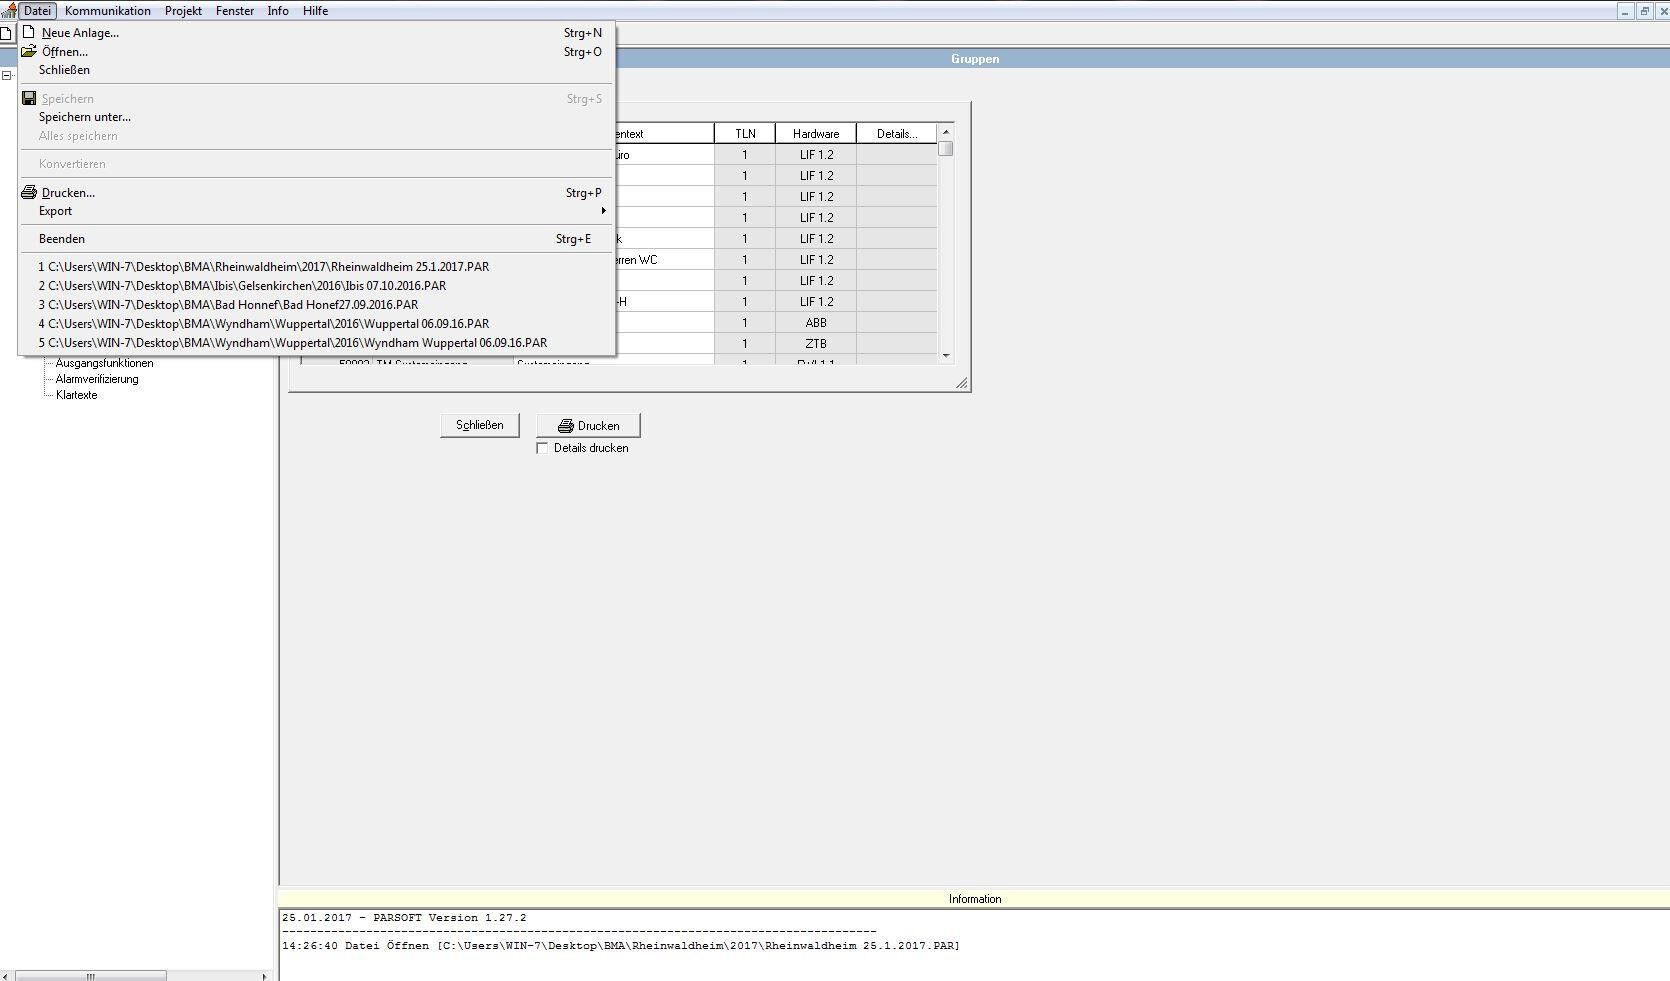The height and width of the screenshot is (981, 1670).
Task: Click the resize grip of the Gruppen table
Action: (x=961, y=382)
